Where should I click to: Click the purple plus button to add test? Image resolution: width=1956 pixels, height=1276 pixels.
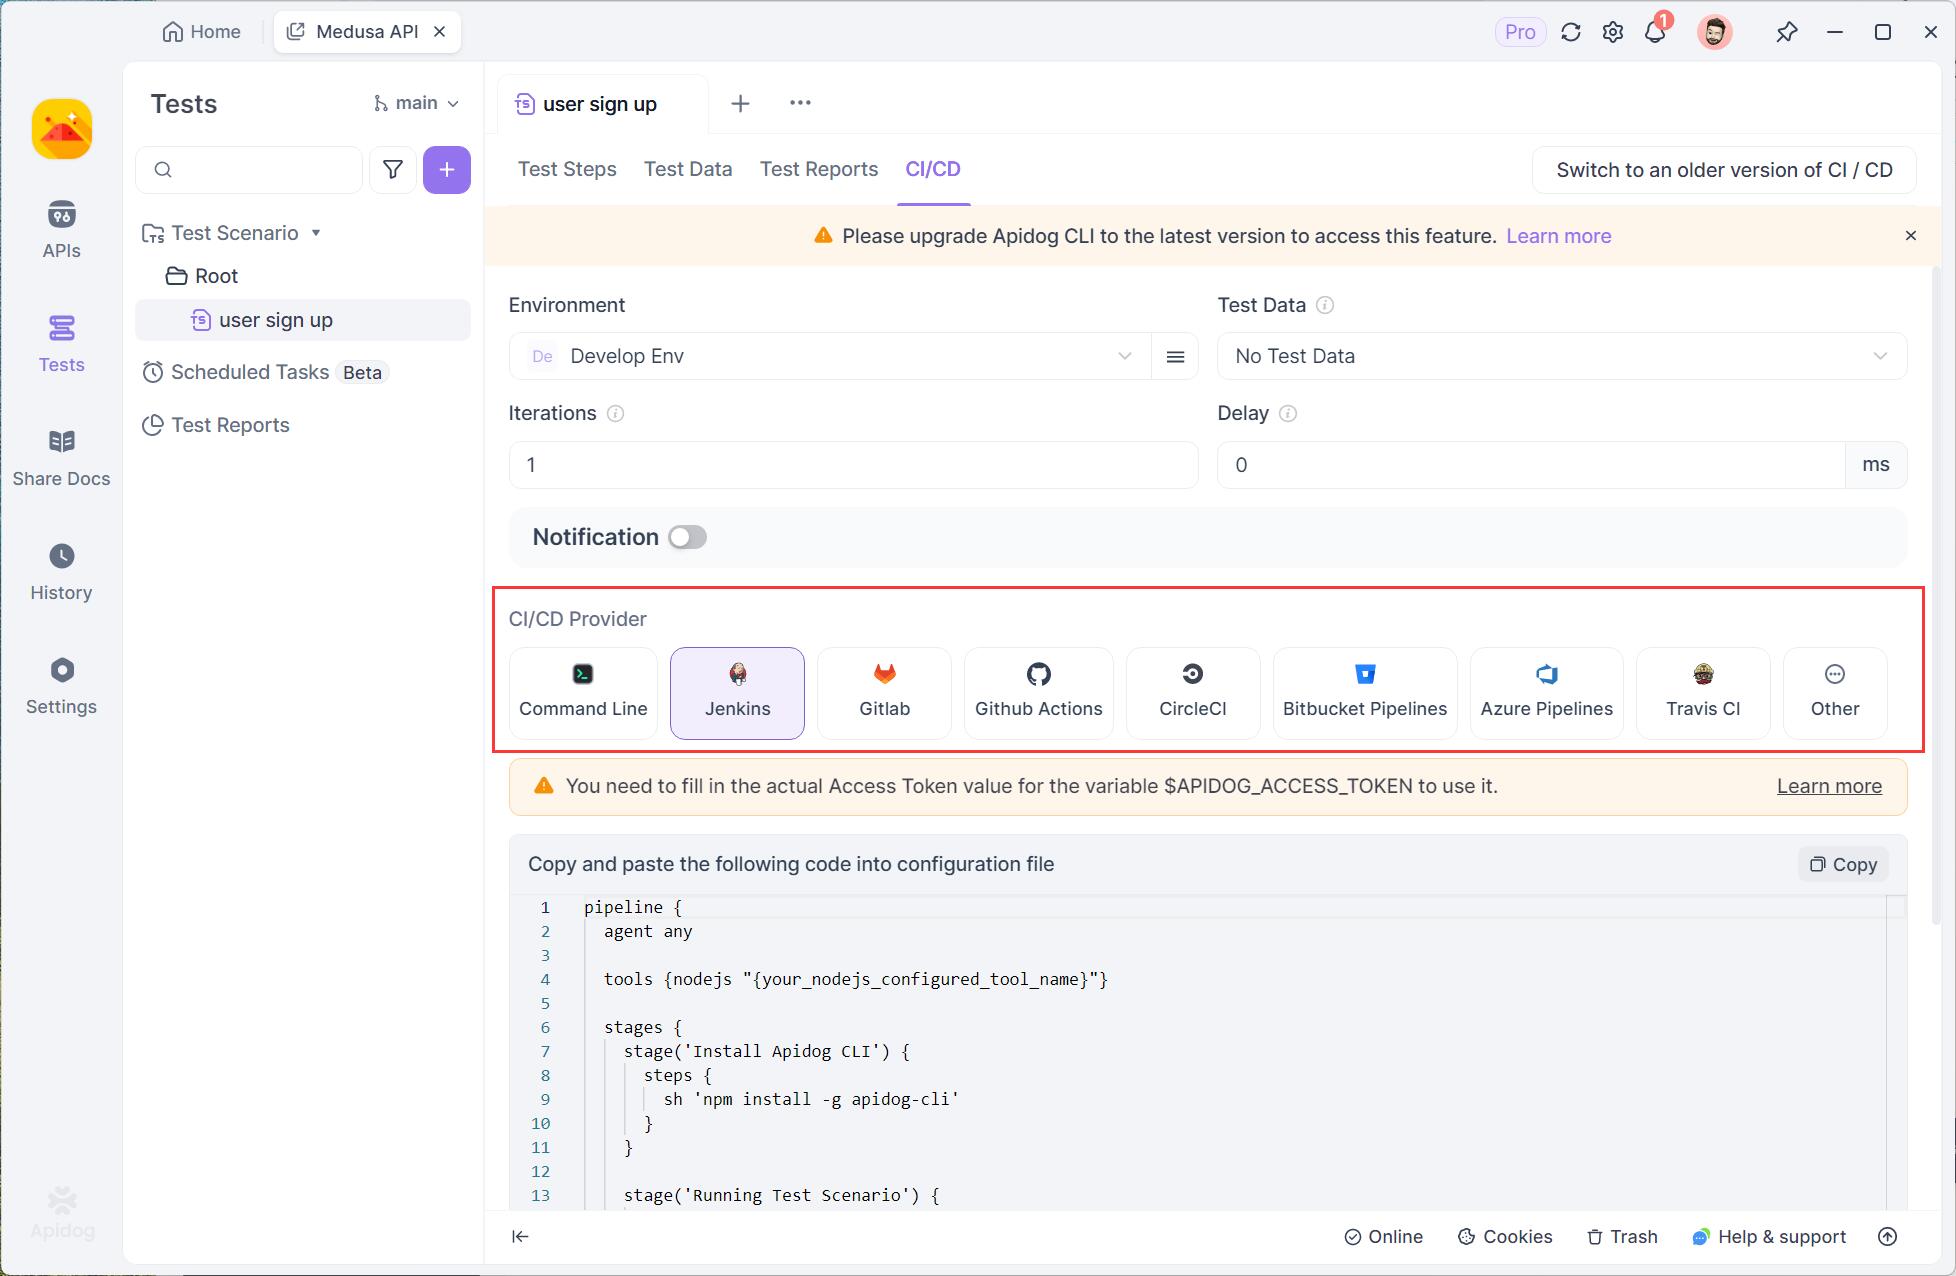pos(447,170)
